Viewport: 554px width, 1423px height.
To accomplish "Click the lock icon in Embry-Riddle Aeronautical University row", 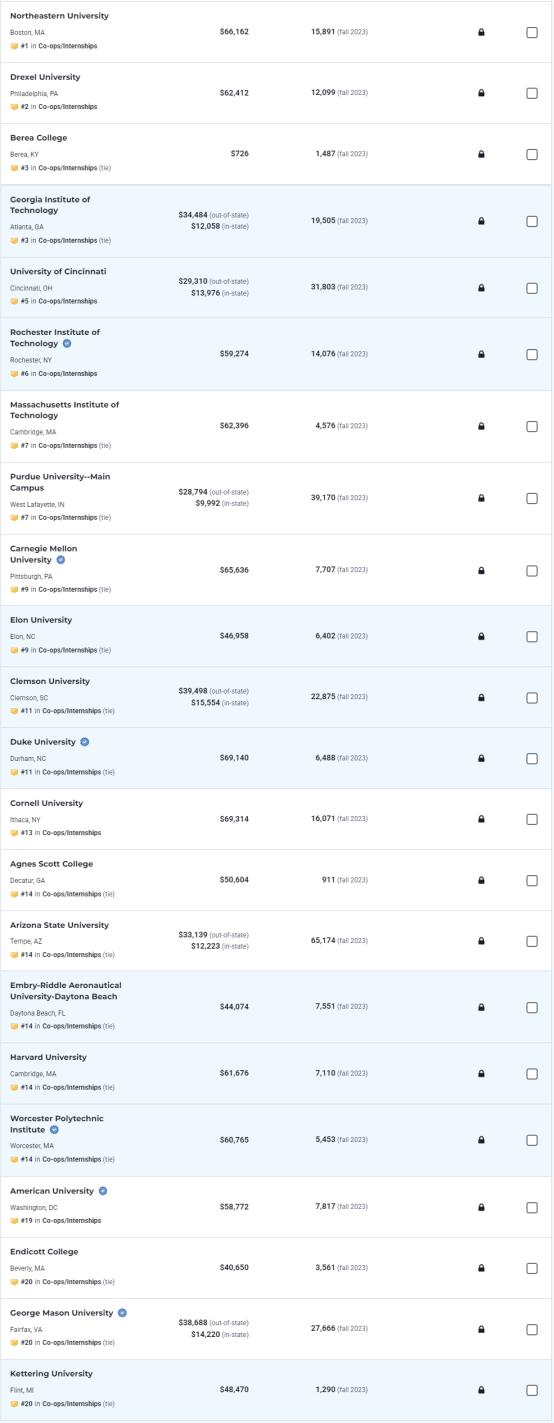I will coord(481,1007).
